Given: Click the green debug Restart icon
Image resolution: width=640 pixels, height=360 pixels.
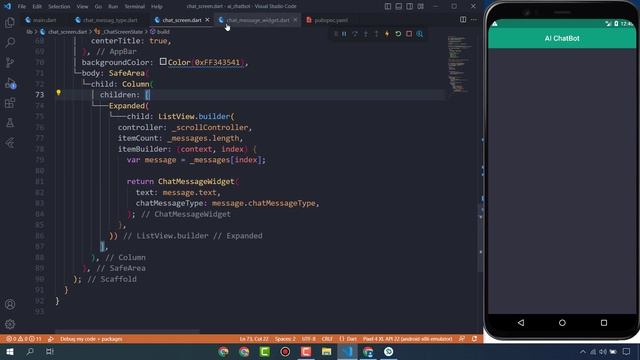Looking at the screenshot, I should click(x=398, y=34).
